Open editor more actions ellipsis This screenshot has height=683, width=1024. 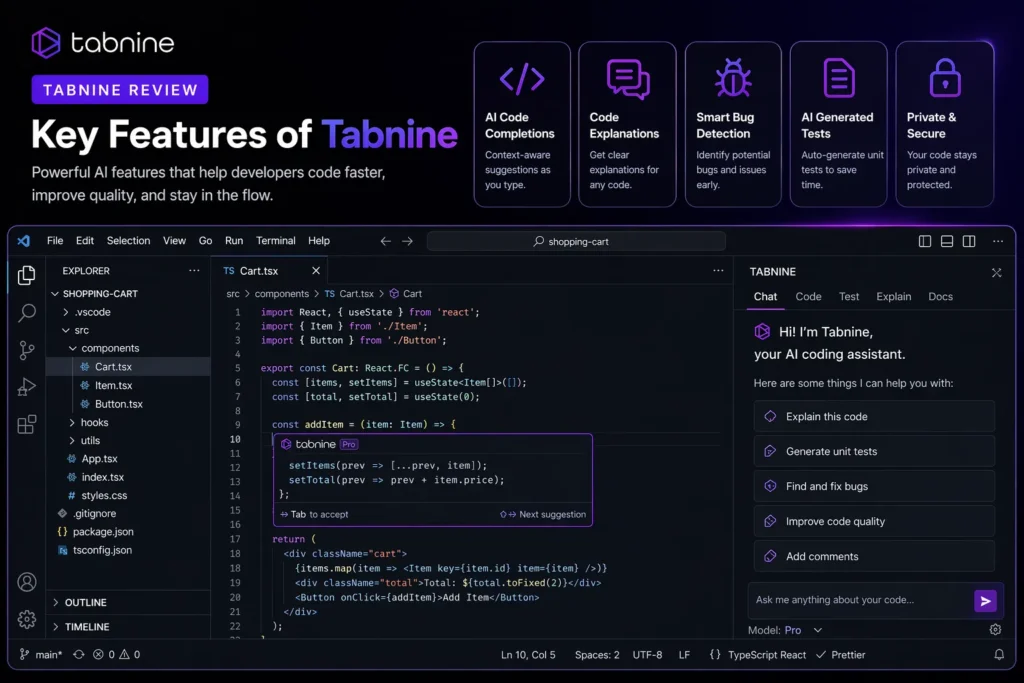[x=718, y=270]
